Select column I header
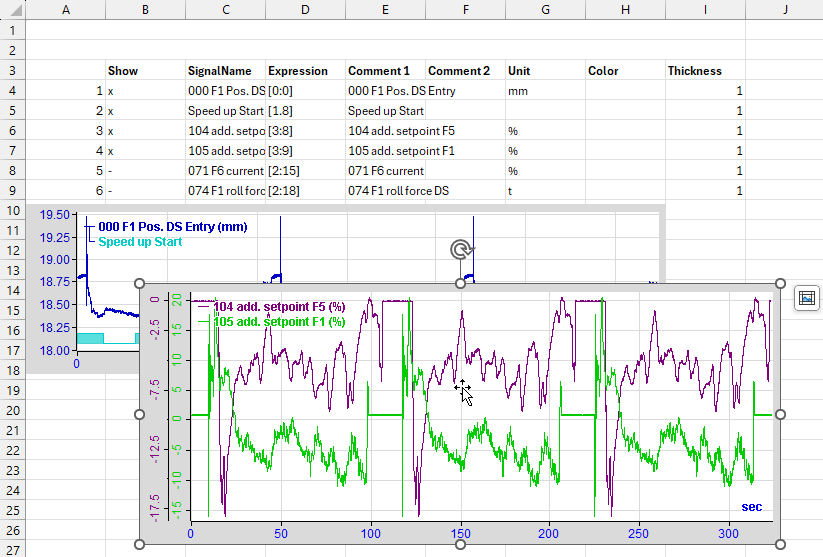 (705, 9)
